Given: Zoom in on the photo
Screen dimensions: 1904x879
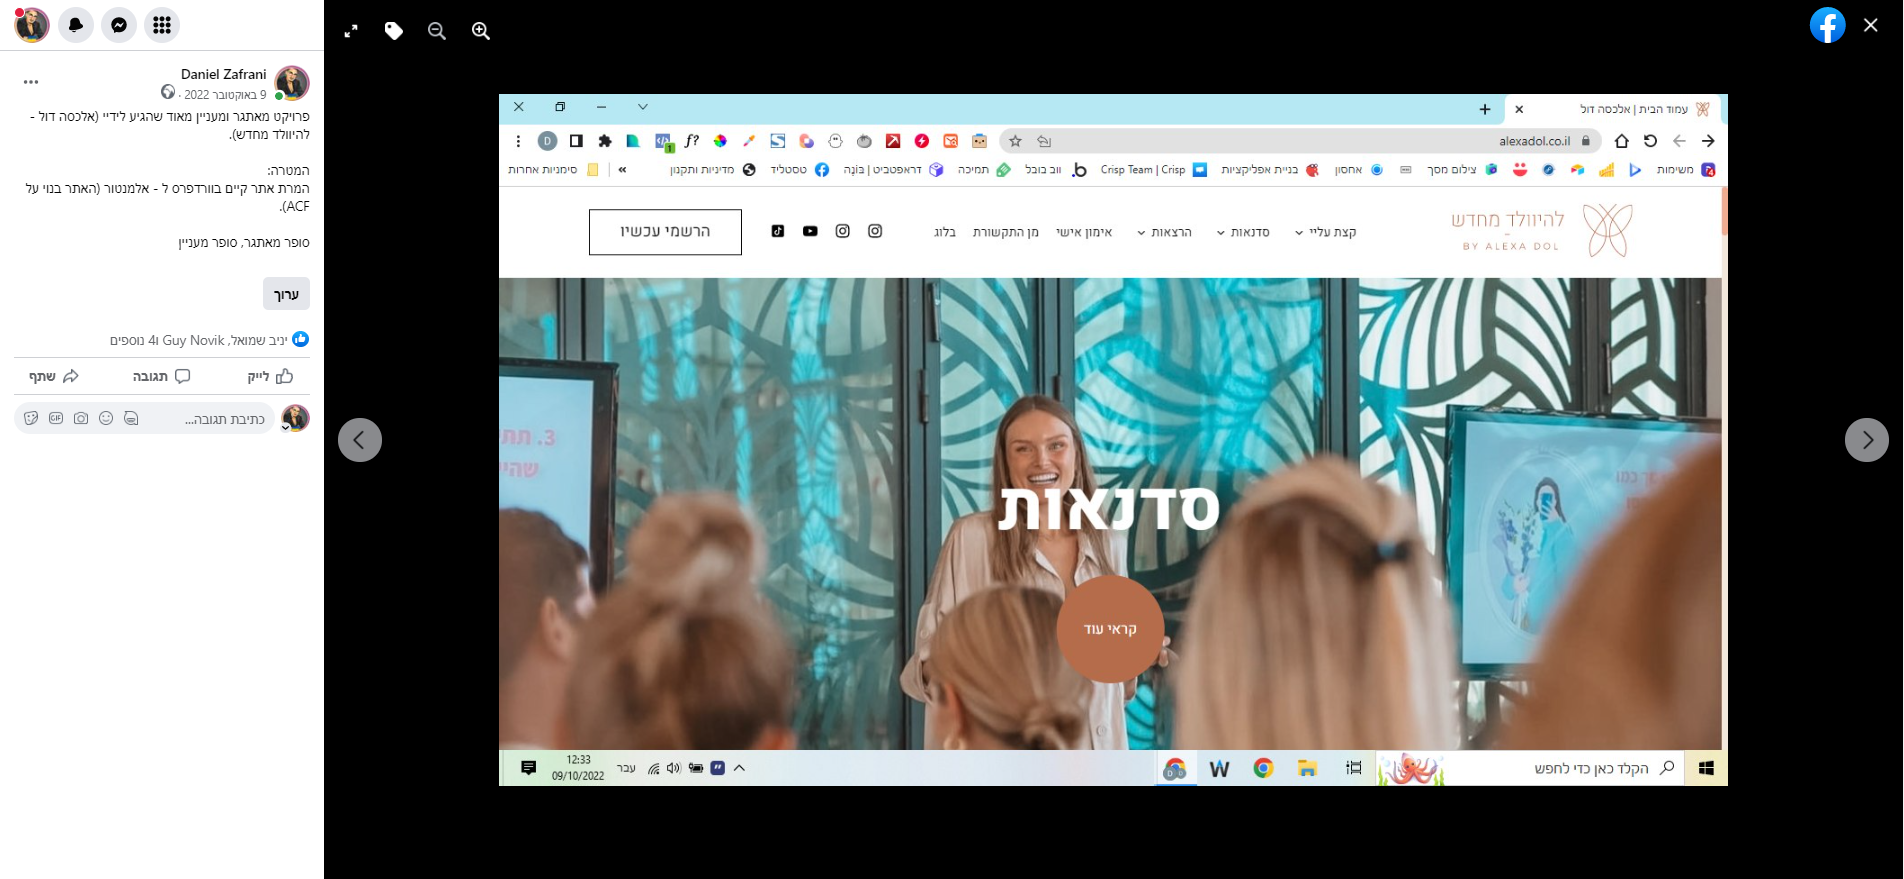Looking at the screenshot, I should pos(481,31).
